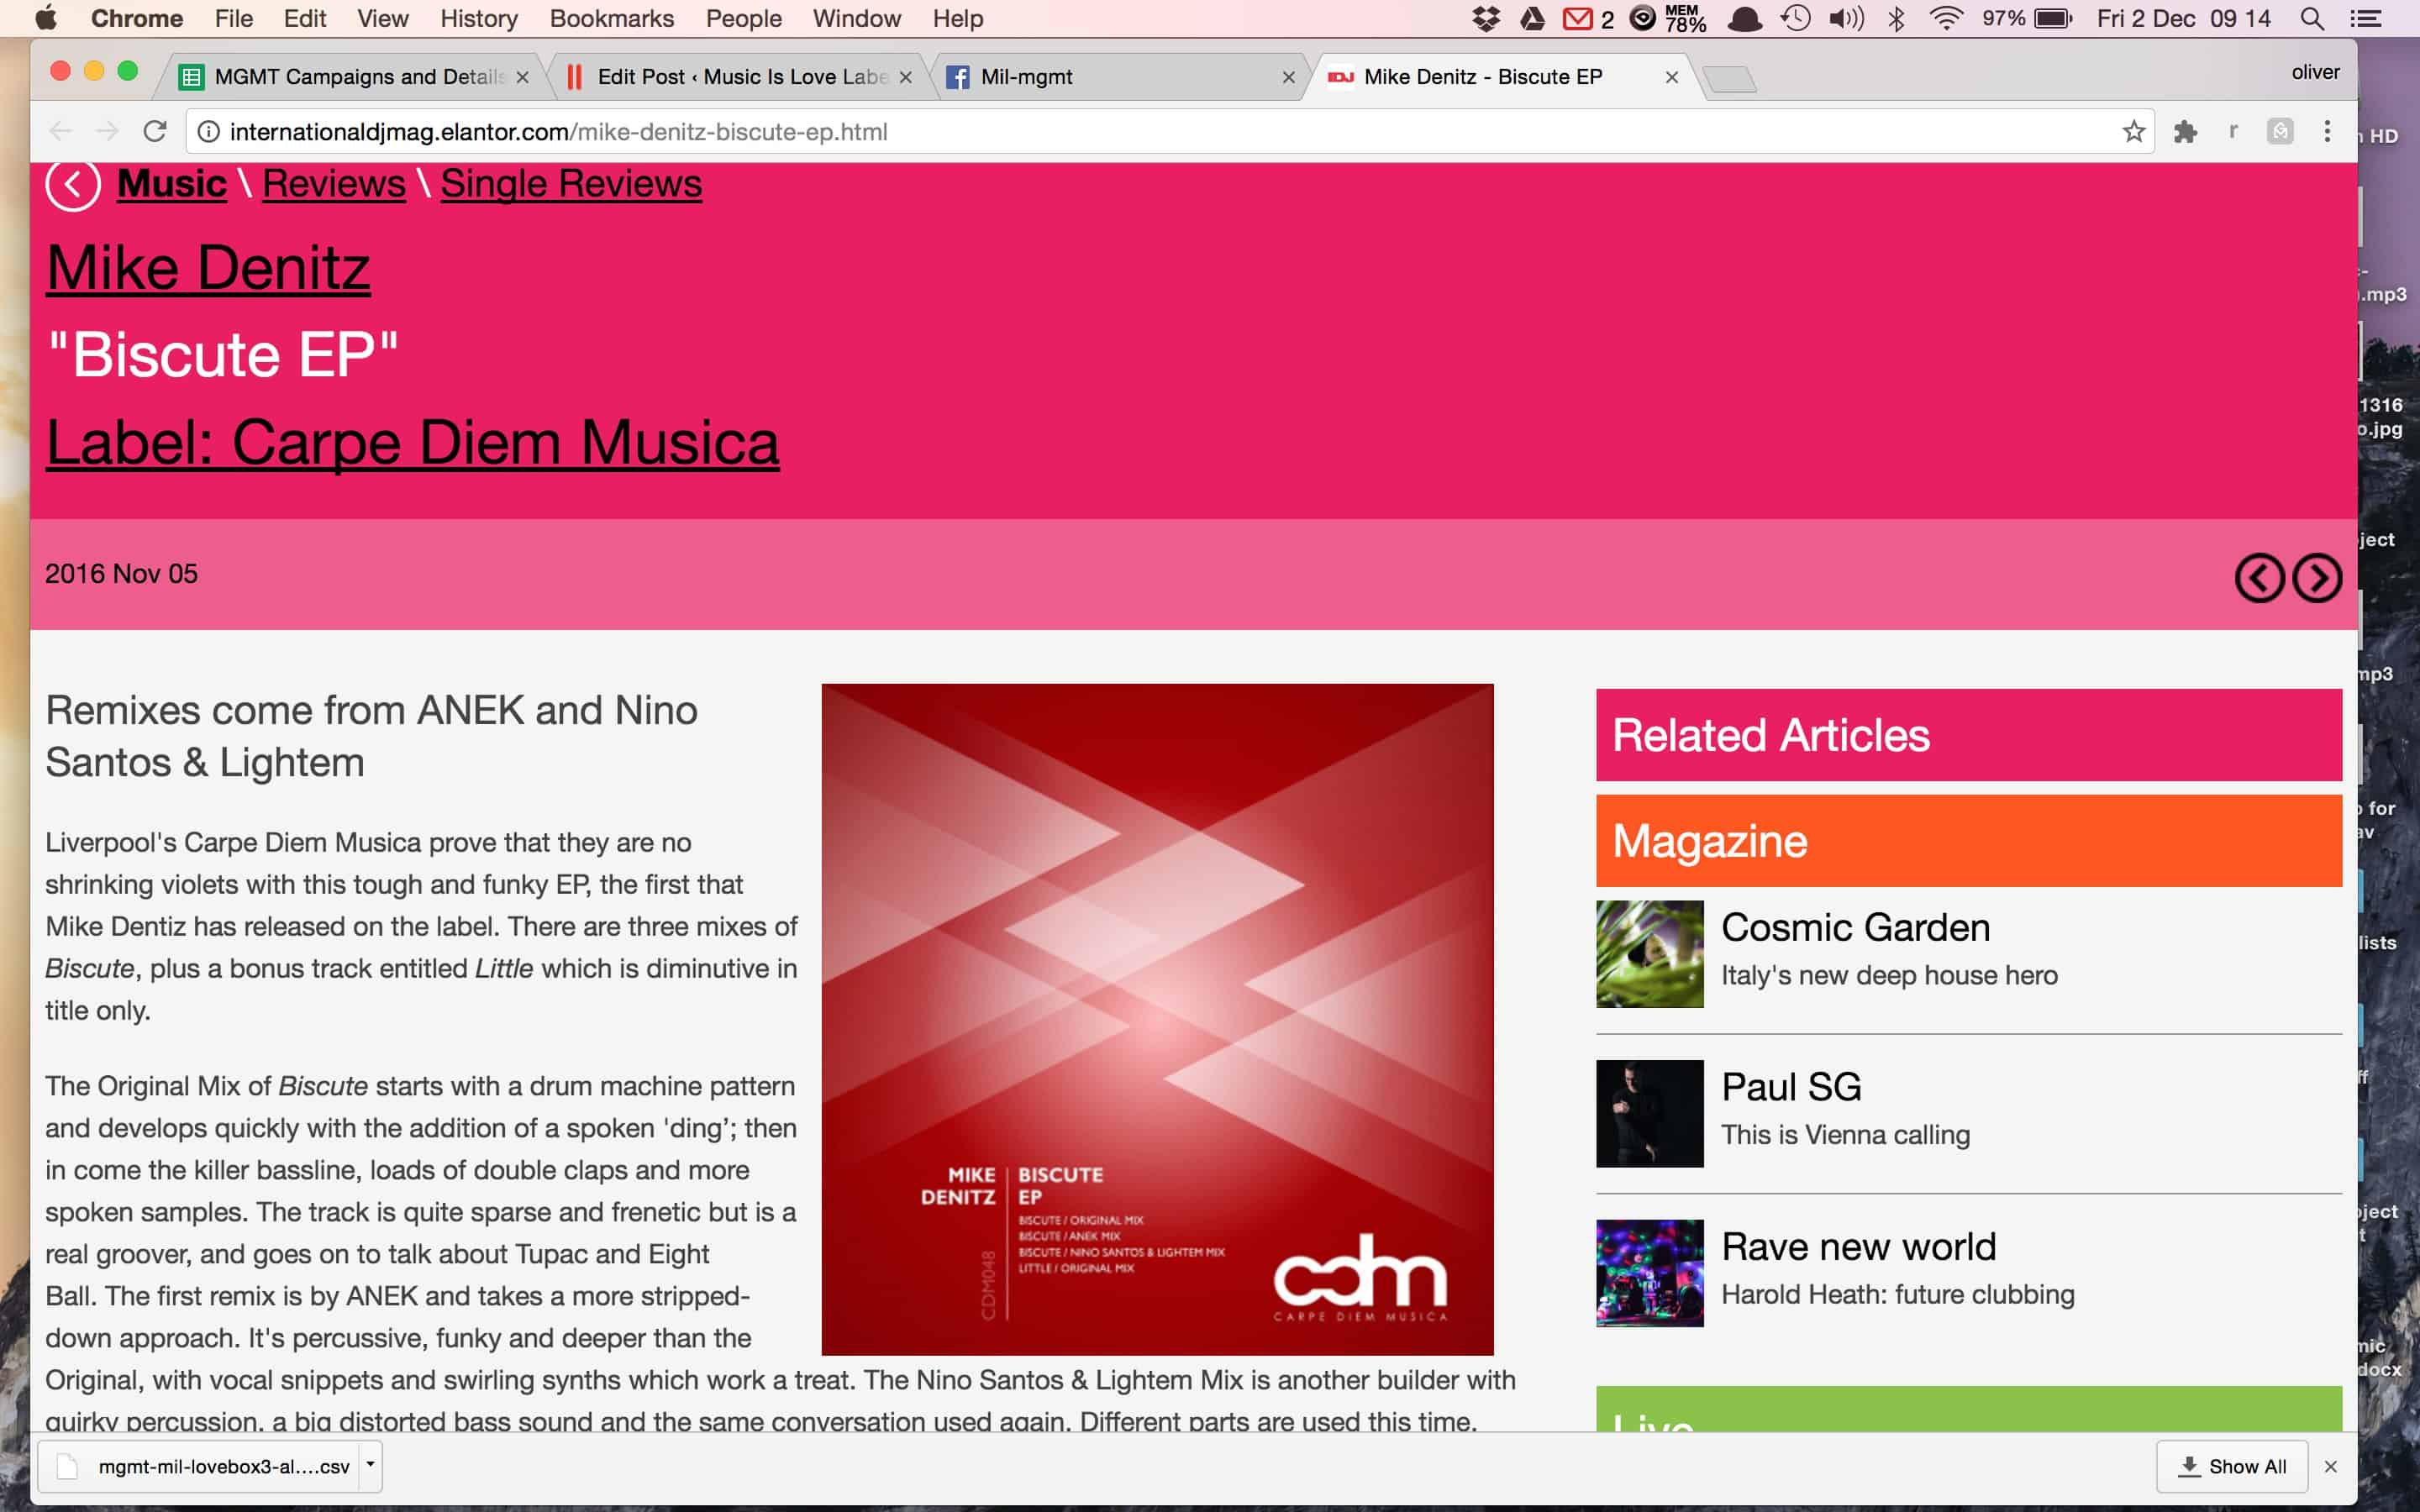This screenshot has width=2420, height=1512.
Task: Close the downloads bar
Action: (x=2331, y=1466)
